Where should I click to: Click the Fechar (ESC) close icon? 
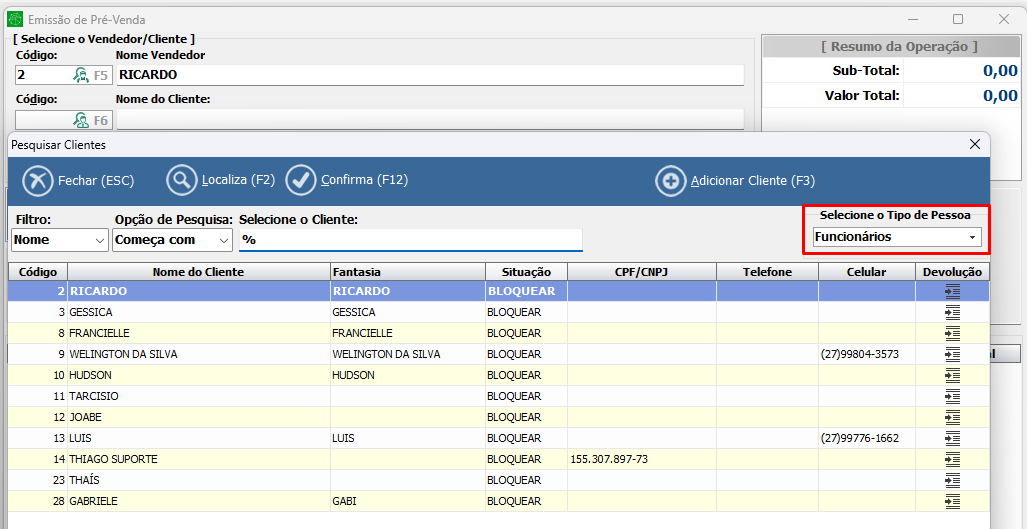38,181
